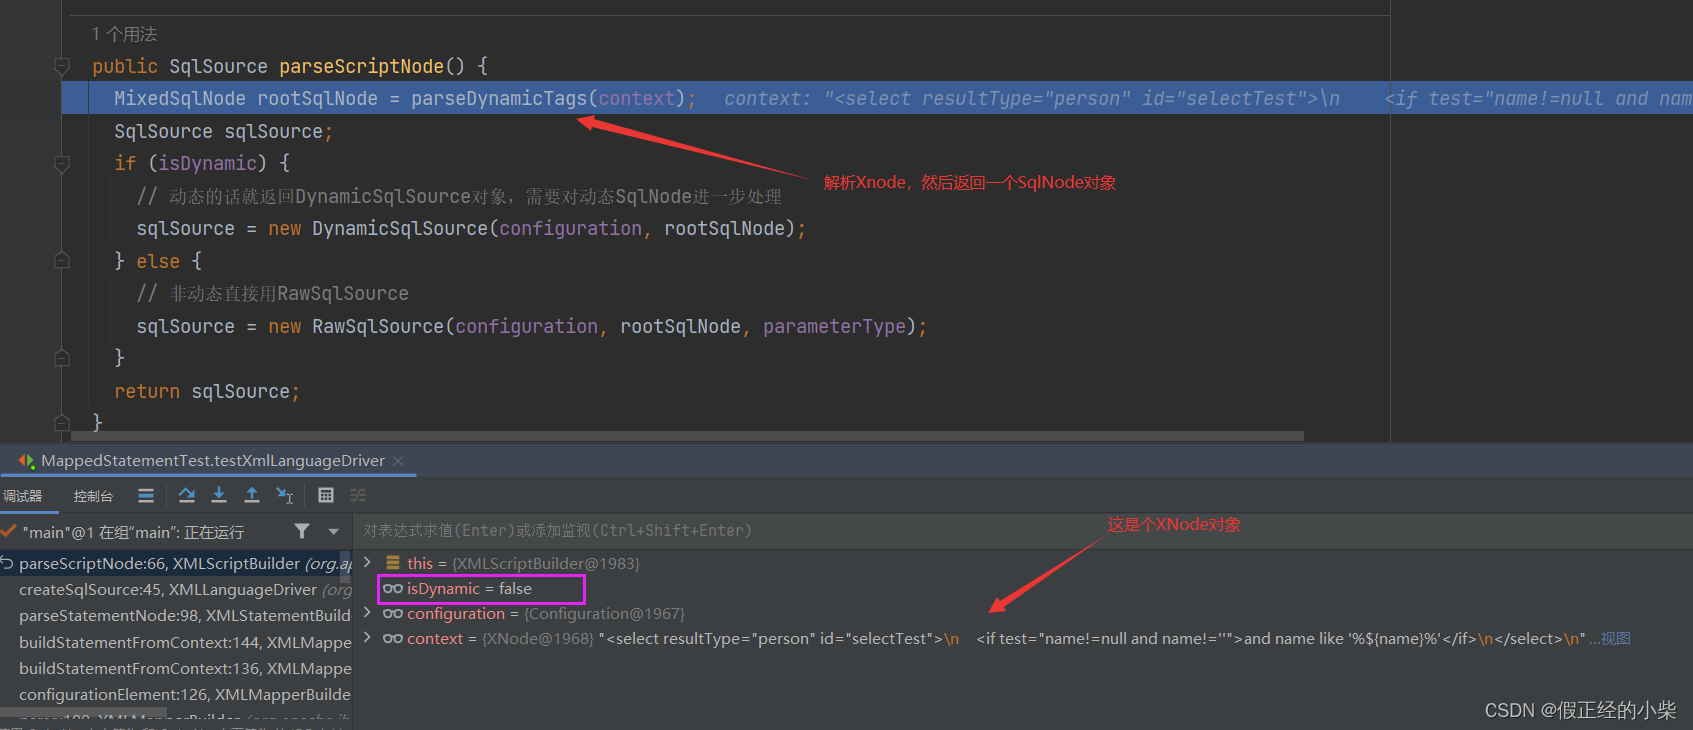The width and height of the screenshot is (1693, 730).
Task: Click the Step Into download-arrow icon
Action: point(219,495)
